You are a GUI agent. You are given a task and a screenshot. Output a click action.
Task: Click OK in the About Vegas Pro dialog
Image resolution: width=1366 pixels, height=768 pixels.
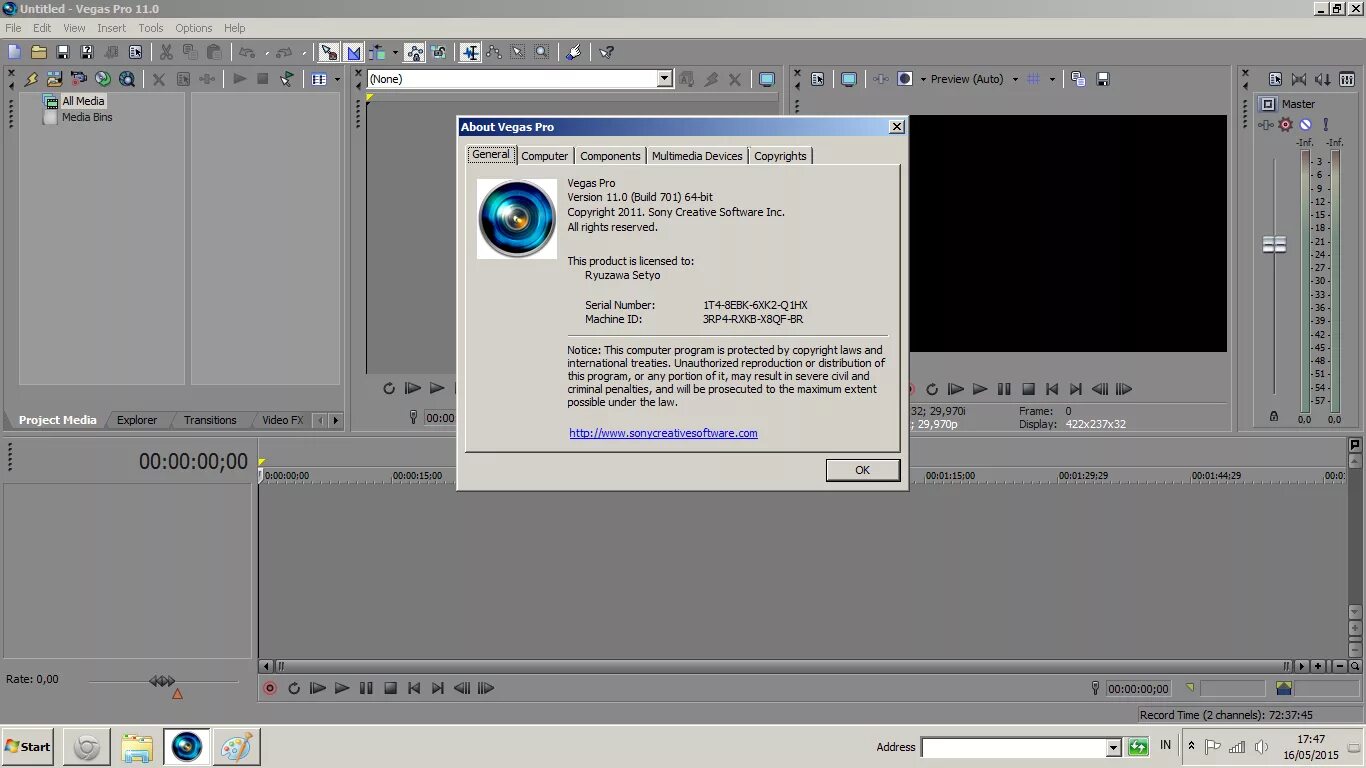coord(862,470)
